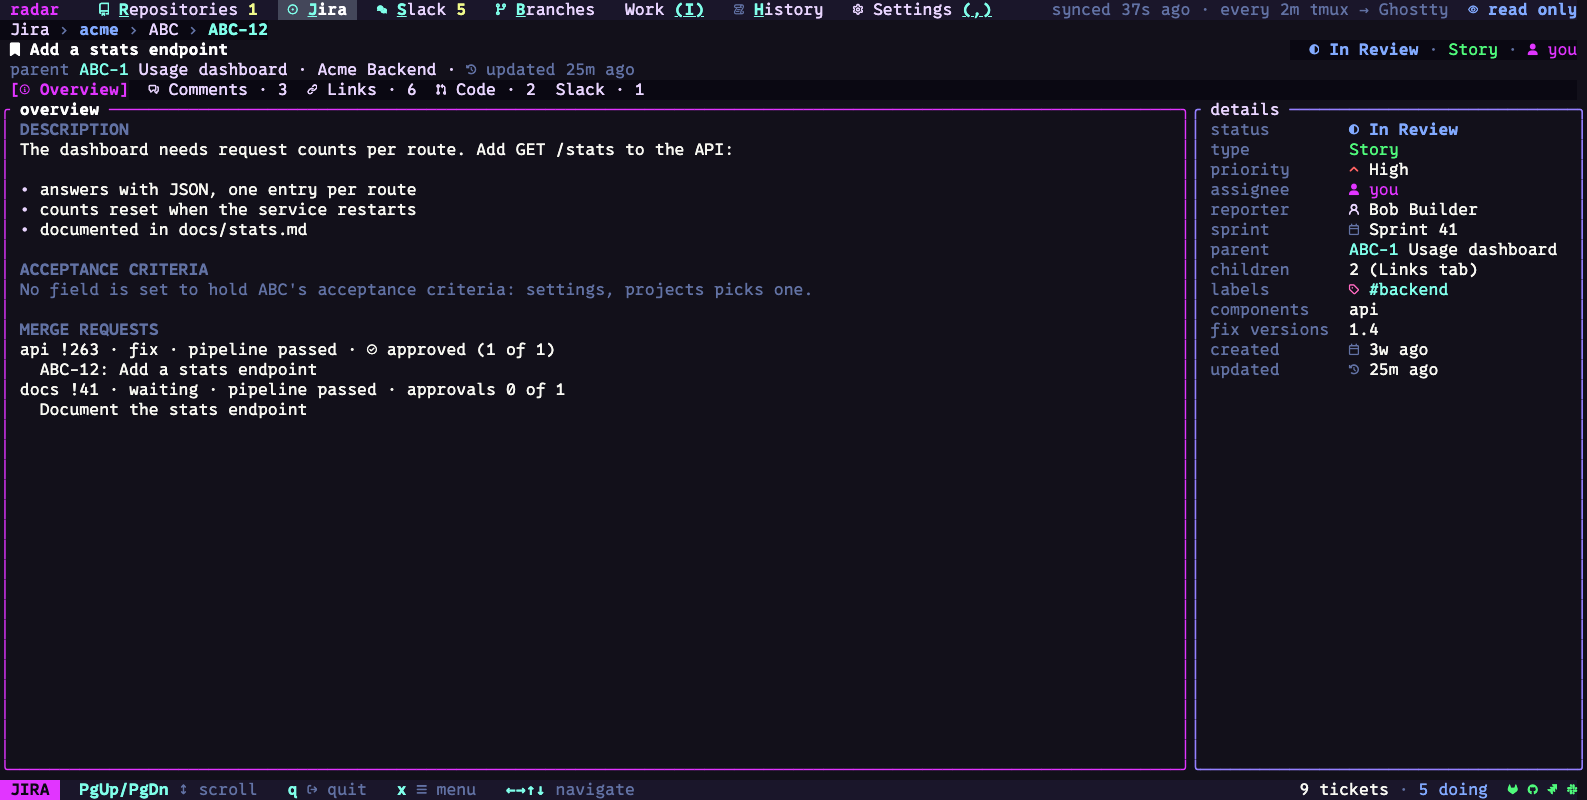1587x800 pixels.
Task: Click the reporter icon beside Bob Builder
Action: [x=1354, y=209]
